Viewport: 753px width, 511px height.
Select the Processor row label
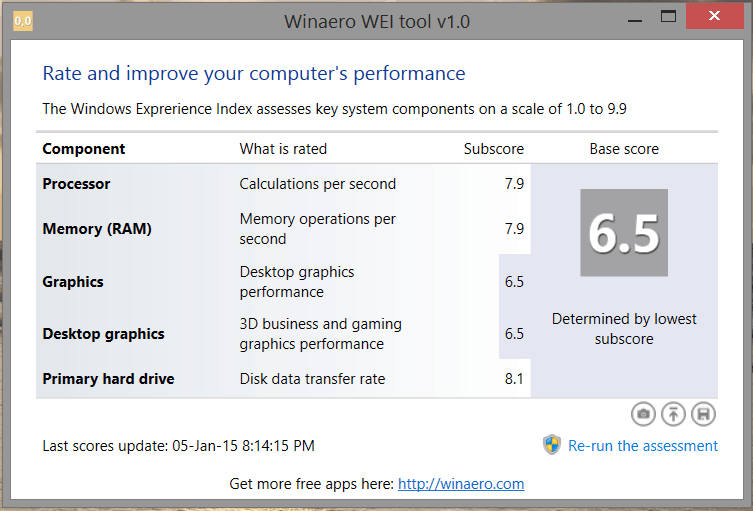point(76,184)
